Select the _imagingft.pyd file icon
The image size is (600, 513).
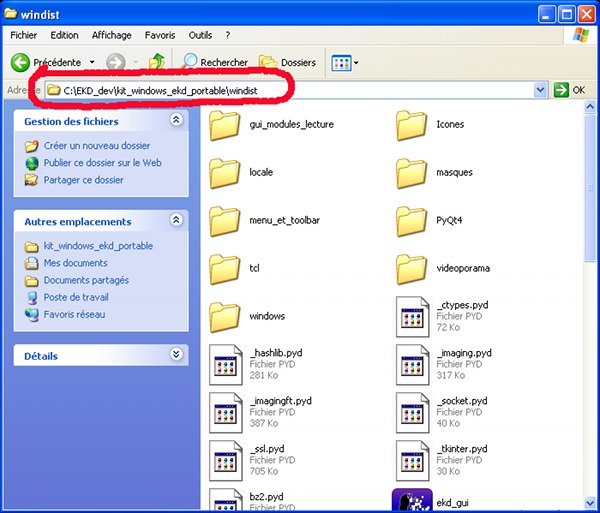click(226, 412)
